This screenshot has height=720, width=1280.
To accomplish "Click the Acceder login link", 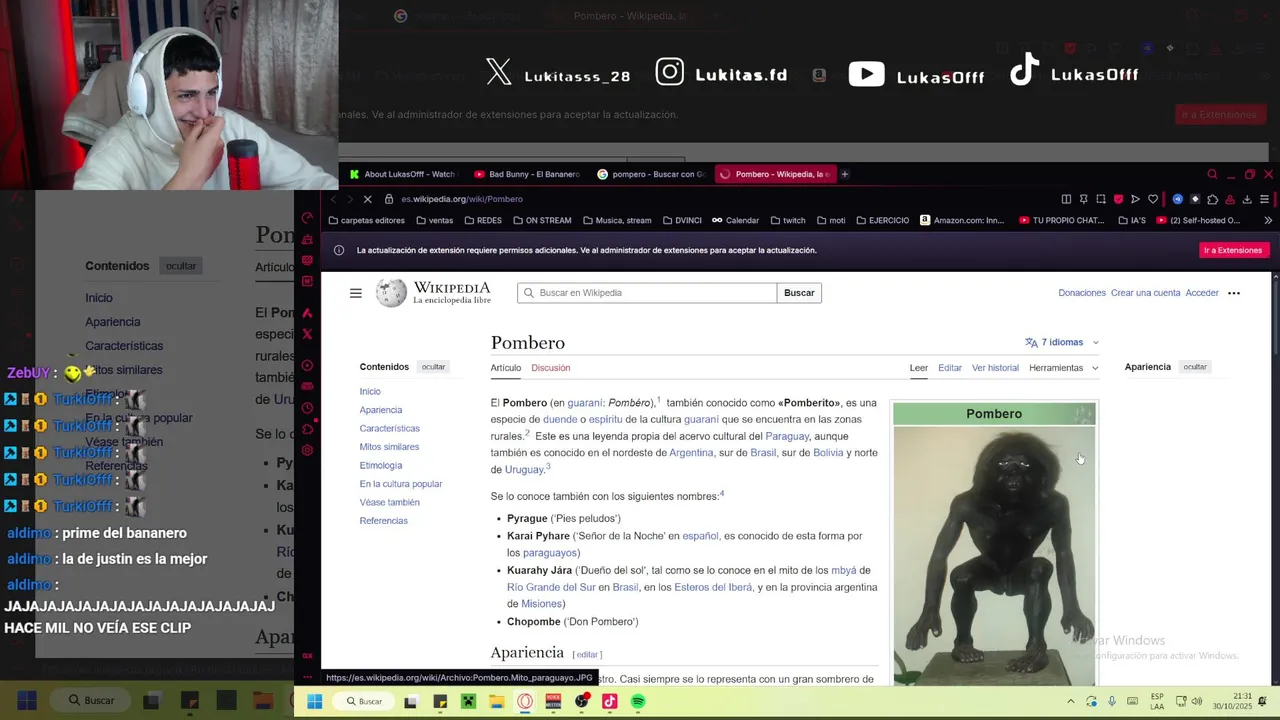I will tap(1202, 293).
